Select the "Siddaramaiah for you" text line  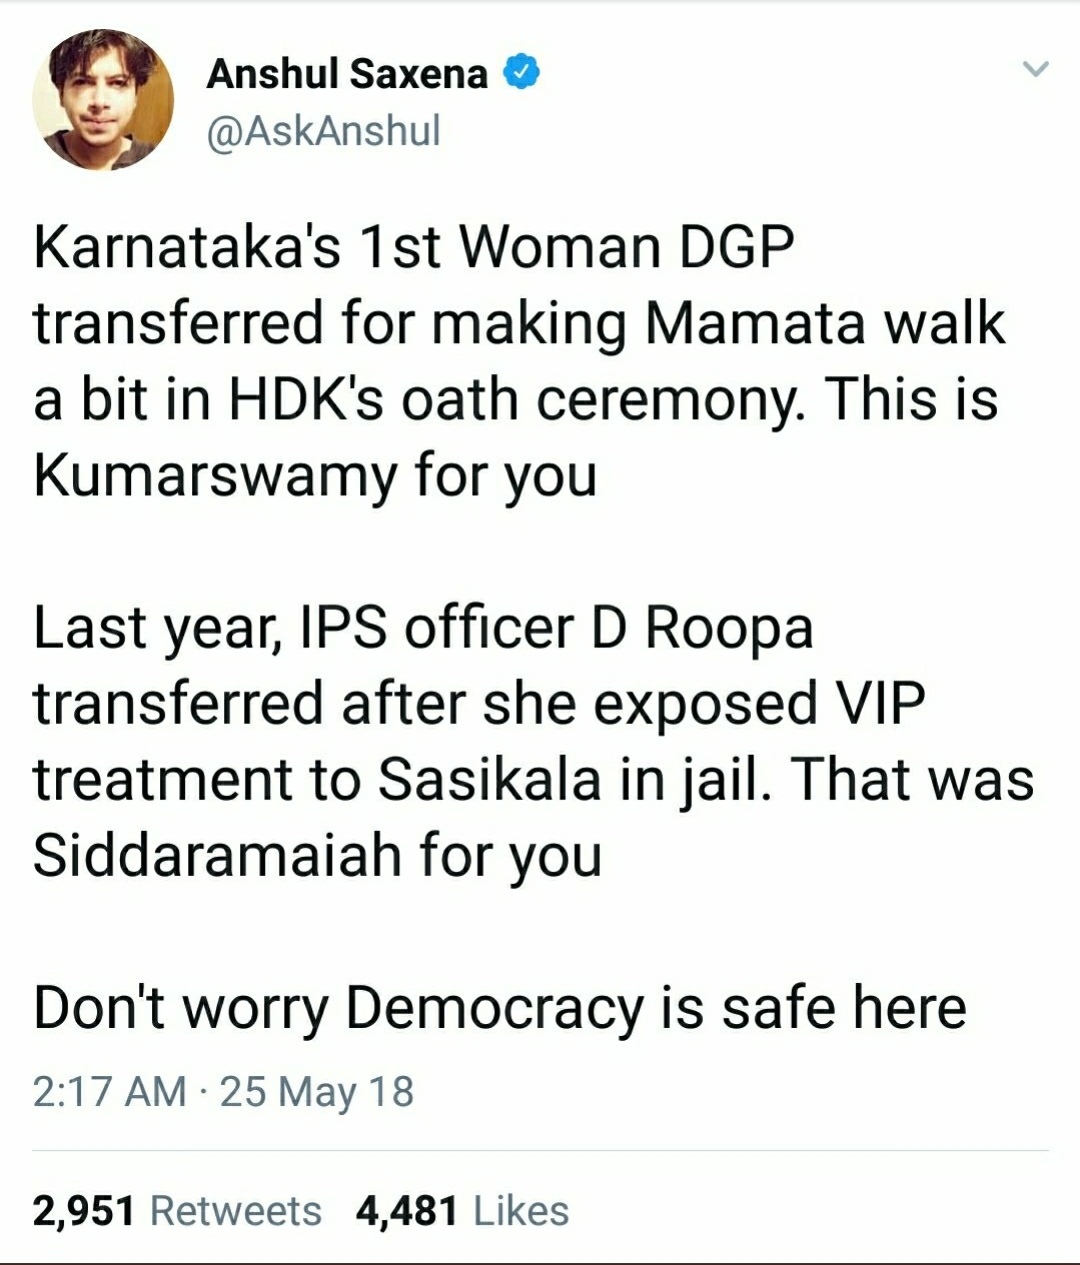[317, 856]
